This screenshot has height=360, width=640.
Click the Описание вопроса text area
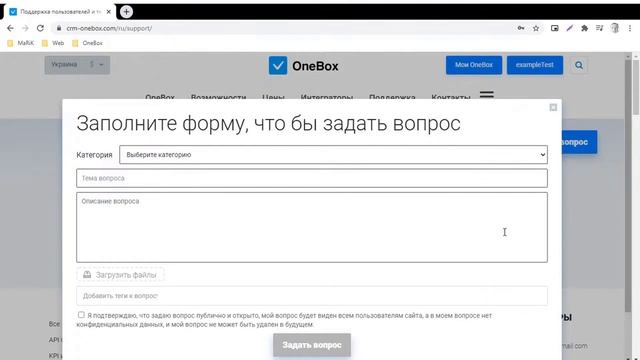(312, 227)
